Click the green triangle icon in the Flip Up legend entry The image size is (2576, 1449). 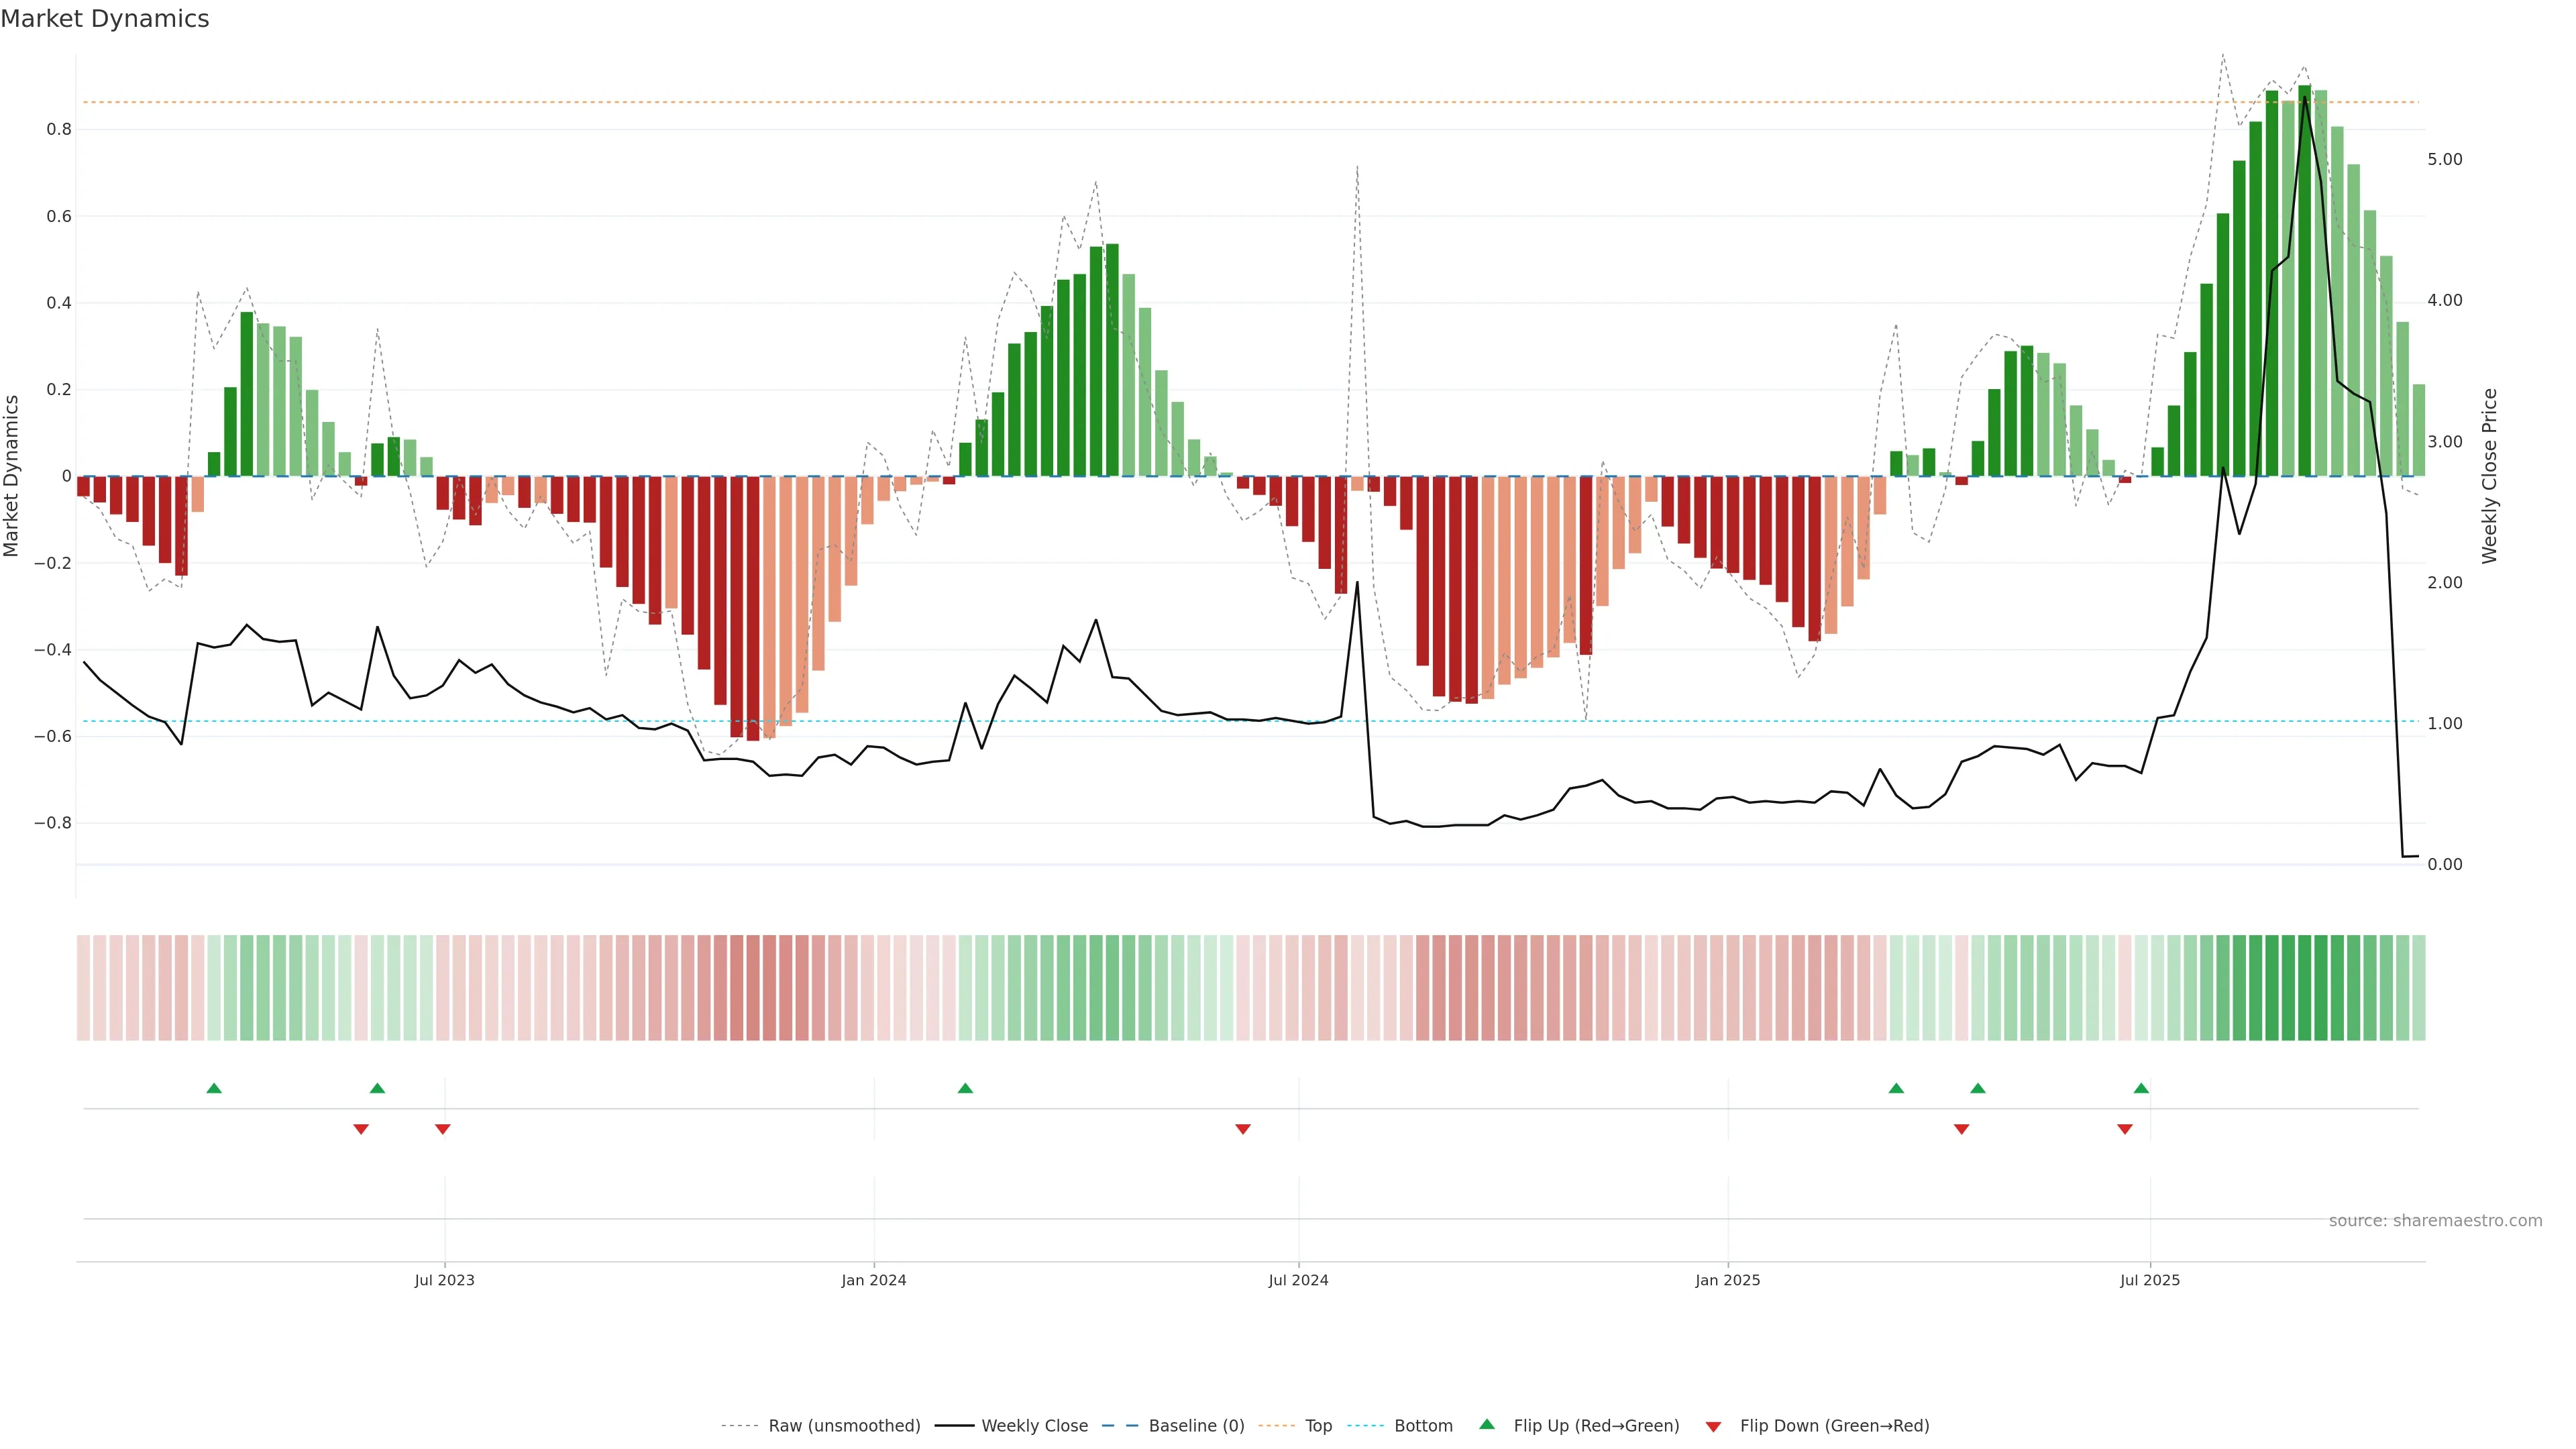coord(1487,1424)
